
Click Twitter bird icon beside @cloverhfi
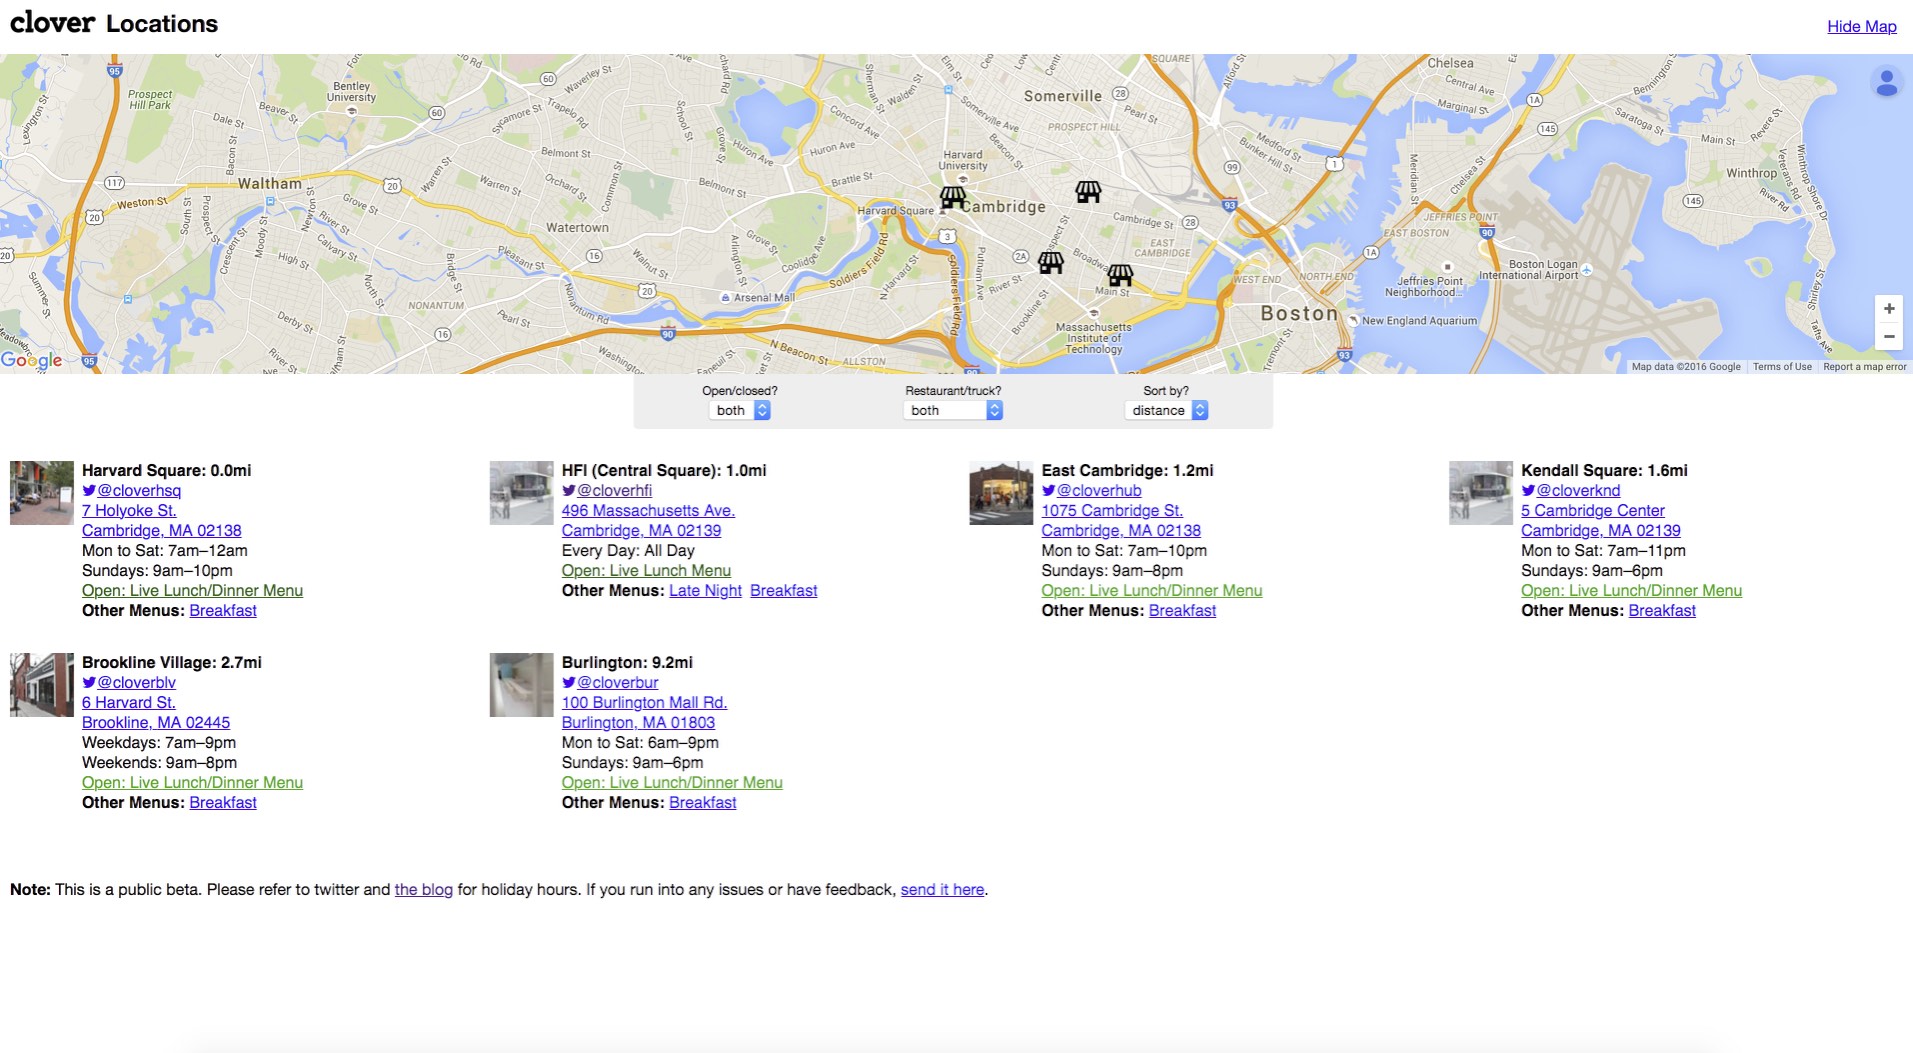(x=569, y=490)
